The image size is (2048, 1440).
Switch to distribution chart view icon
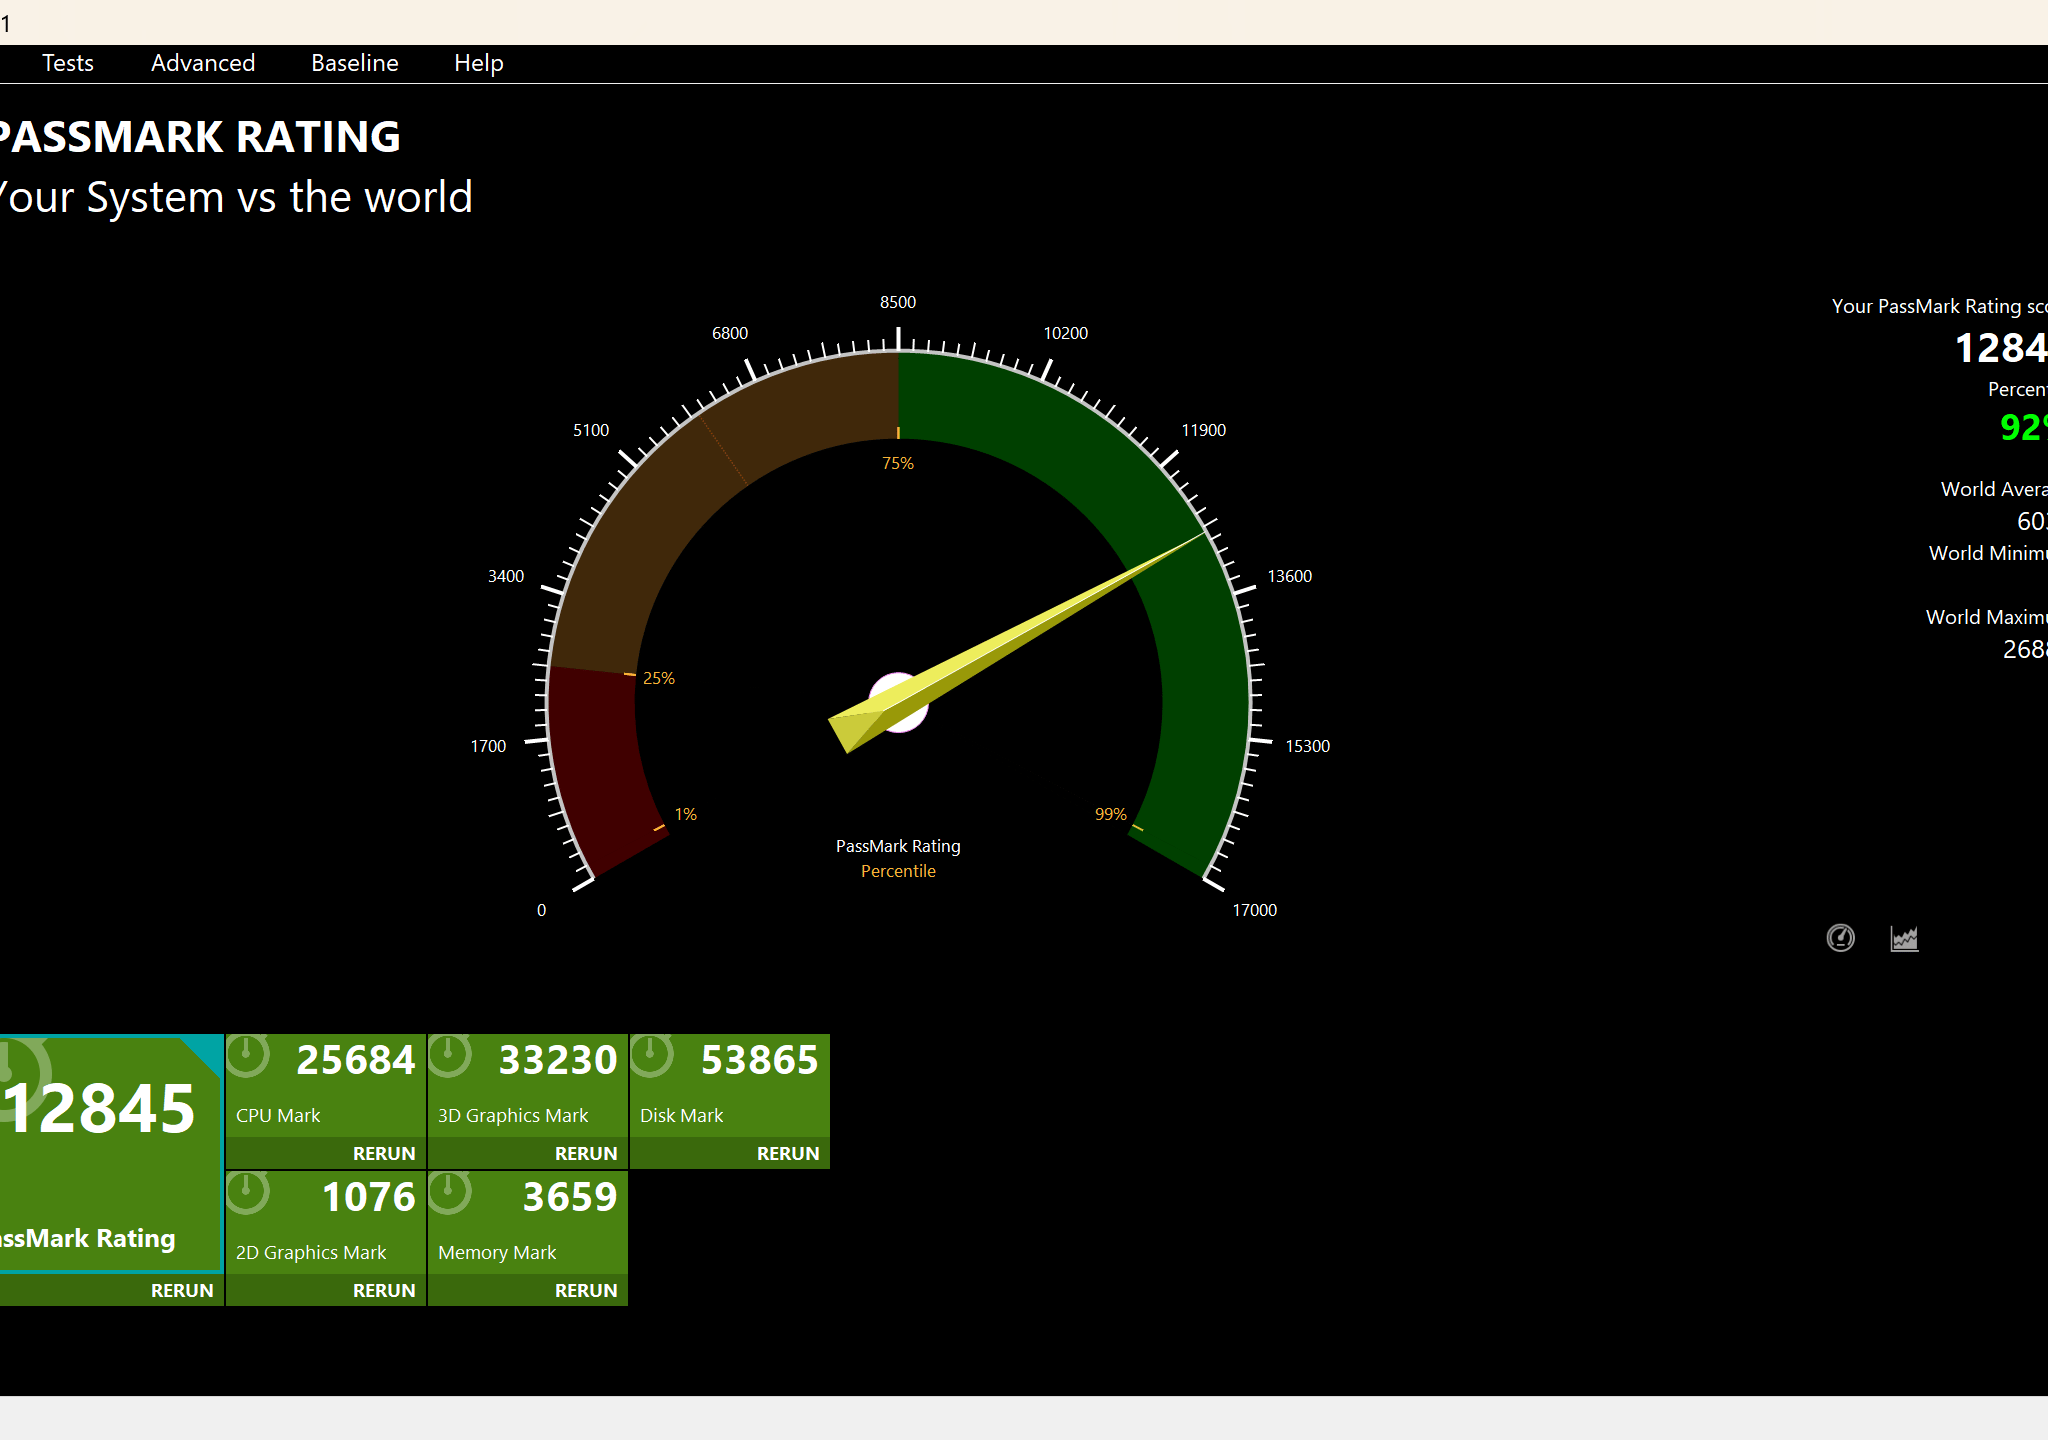point(1904,938)
